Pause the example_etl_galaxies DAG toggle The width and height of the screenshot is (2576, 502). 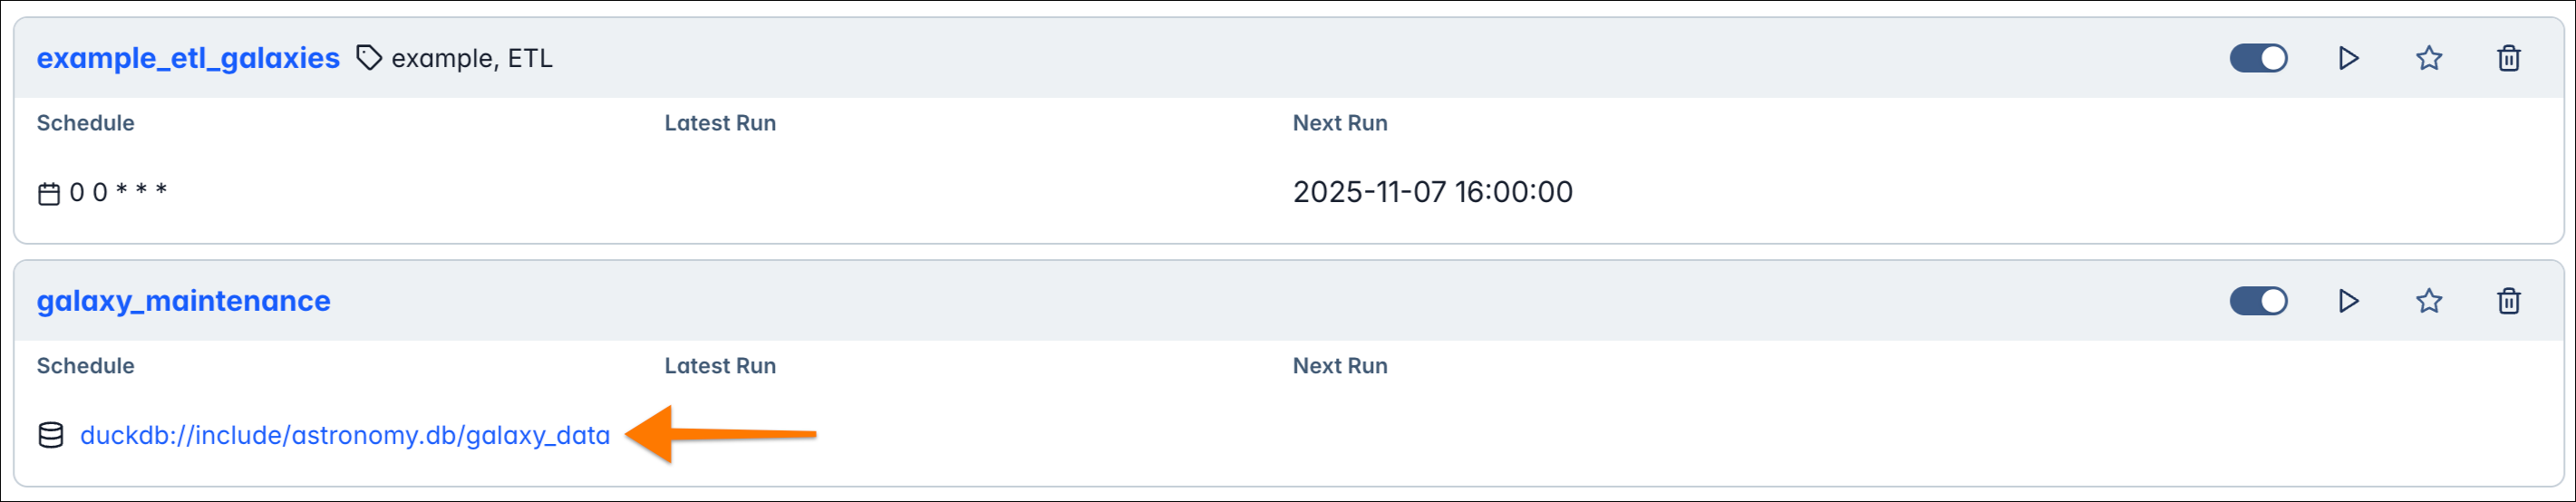[2258, 58]
